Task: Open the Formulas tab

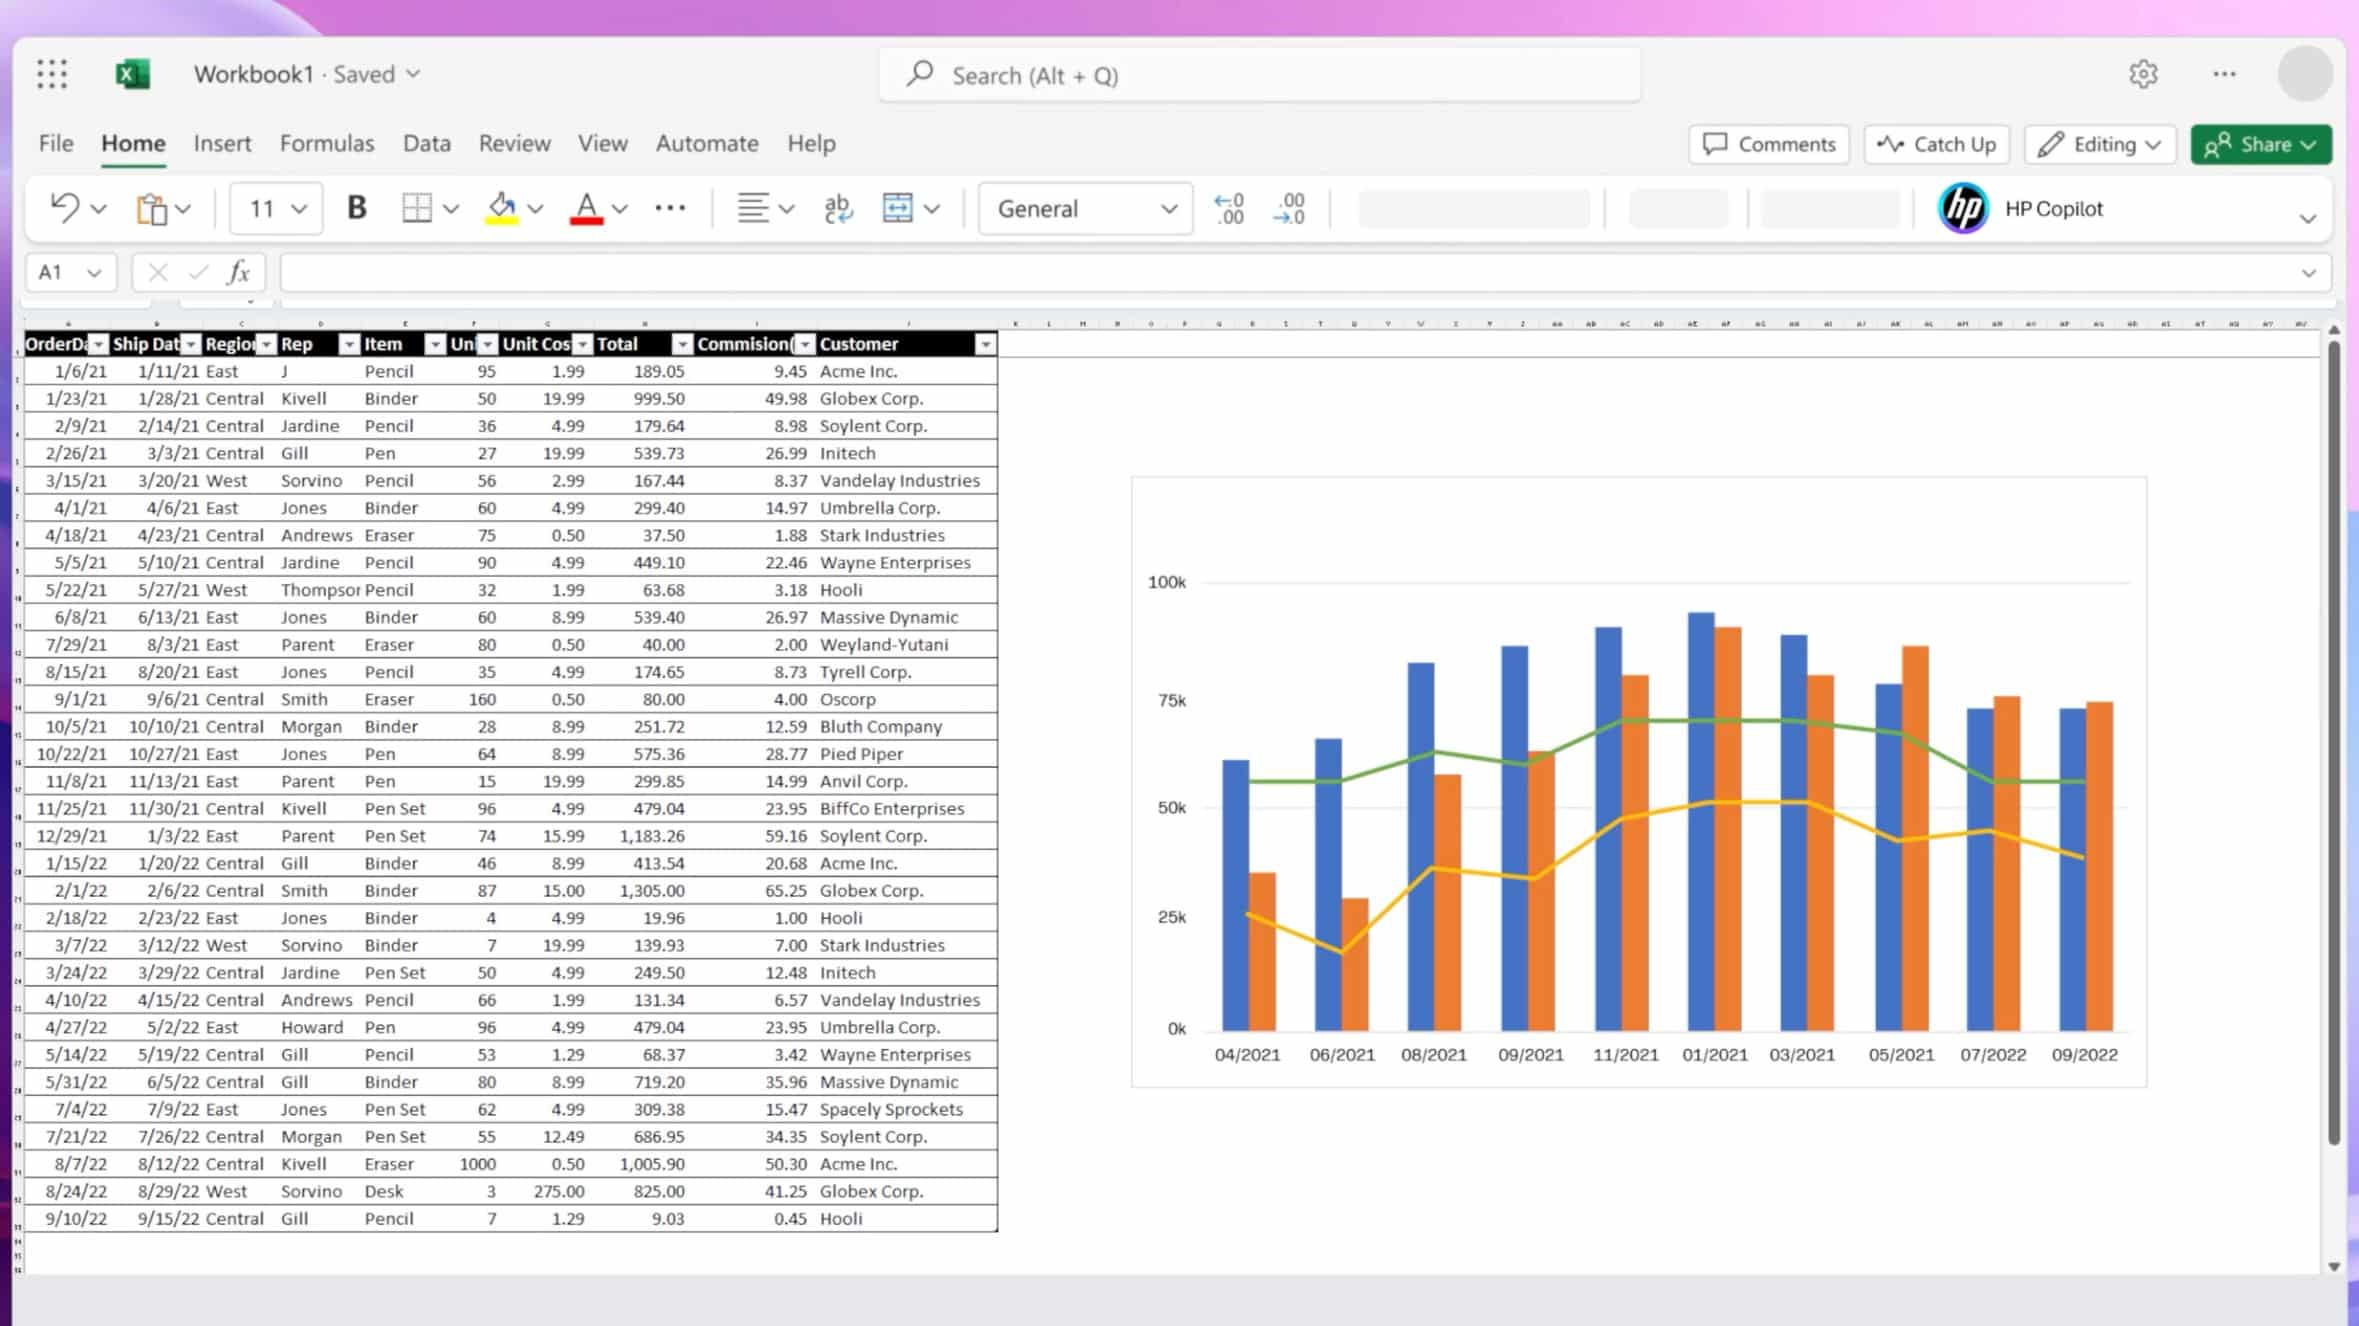Action: point(326,143)
